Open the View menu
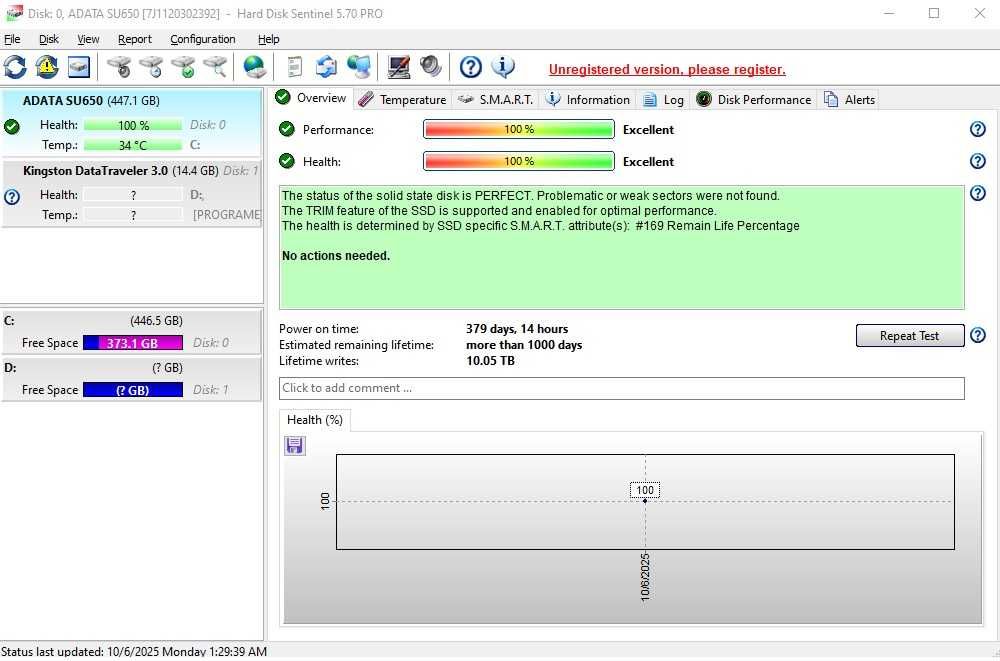The height and width of the screenshot is (661, 1000). [x=88, y=40]
